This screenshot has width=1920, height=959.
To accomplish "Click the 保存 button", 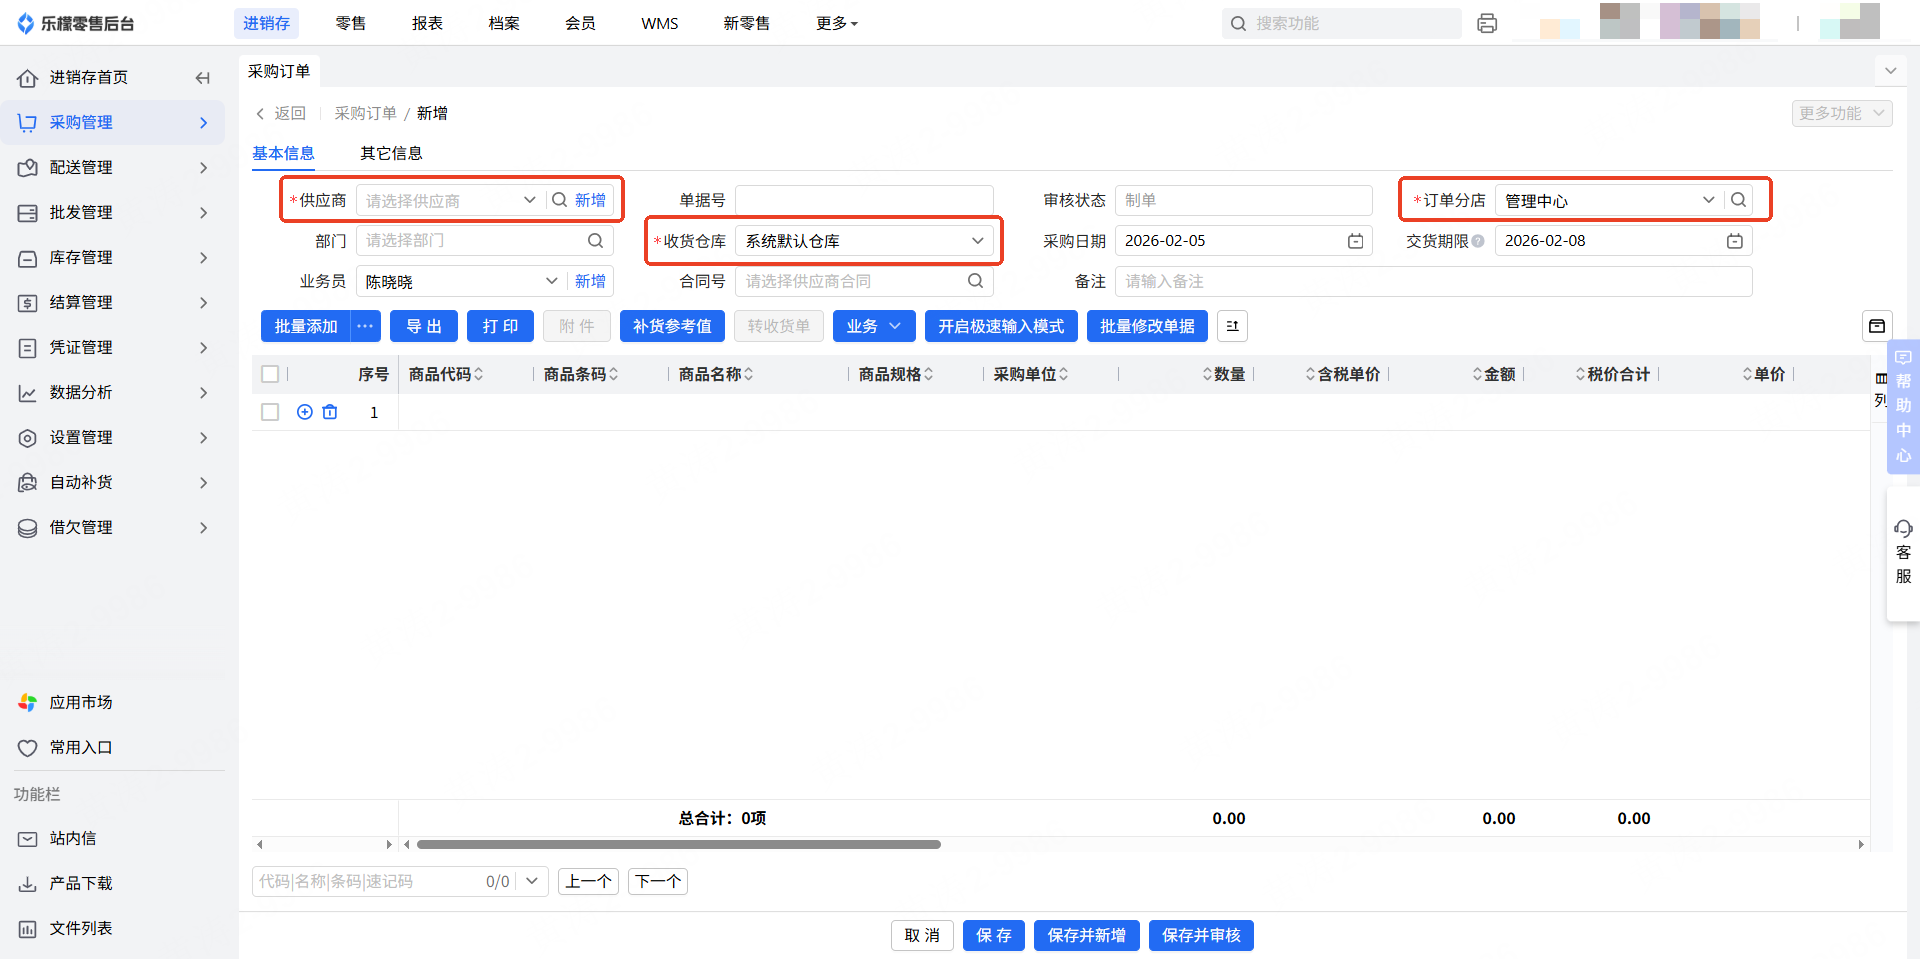I will coord(994,935).
